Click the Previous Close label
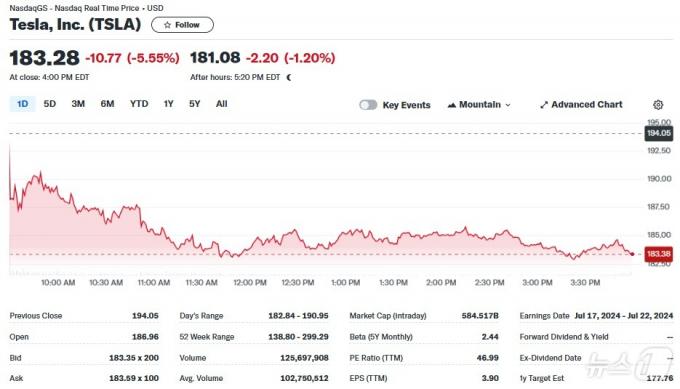The image size is (680, 389). point(36,316)
